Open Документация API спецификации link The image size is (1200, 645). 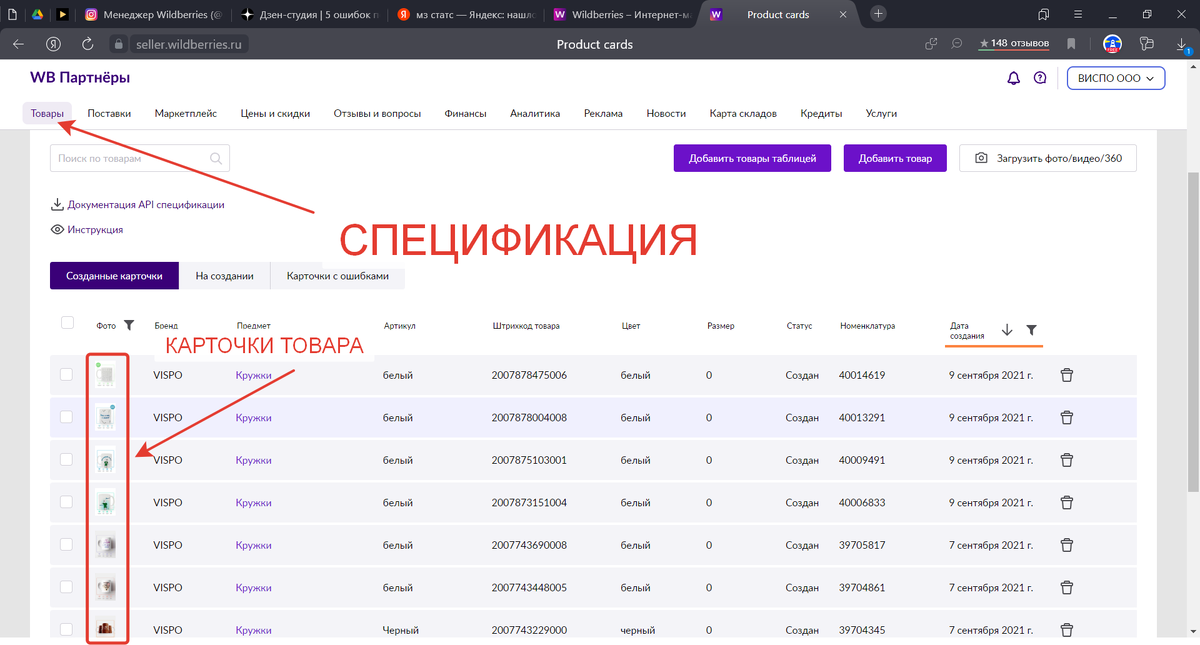(x=137, y=204)
